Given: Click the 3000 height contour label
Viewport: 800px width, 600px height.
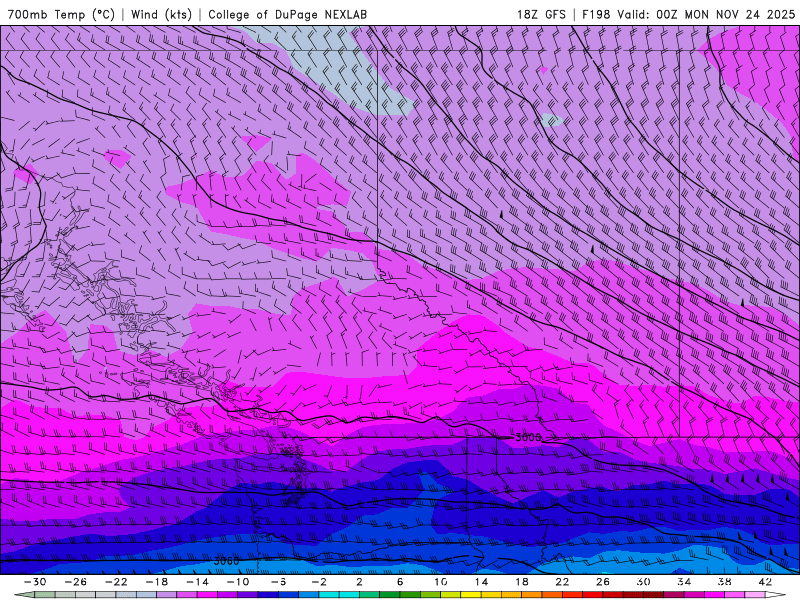Looking at the screenshot, I should point(528,437).
